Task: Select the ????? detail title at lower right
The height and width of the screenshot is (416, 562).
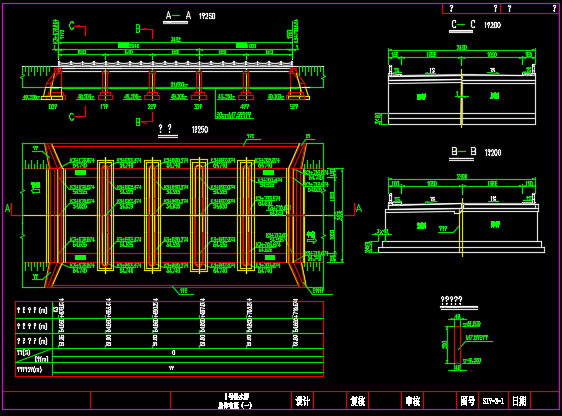Action: [x=451, y=300]
